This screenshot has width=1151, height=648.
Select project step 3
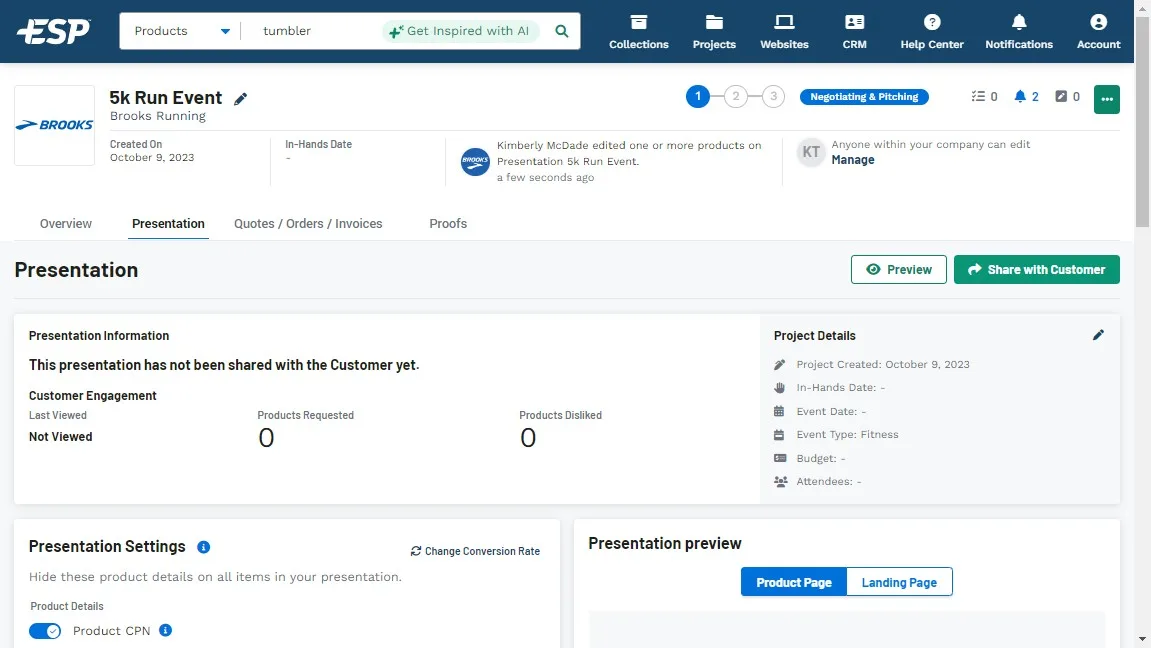[773, 96]
